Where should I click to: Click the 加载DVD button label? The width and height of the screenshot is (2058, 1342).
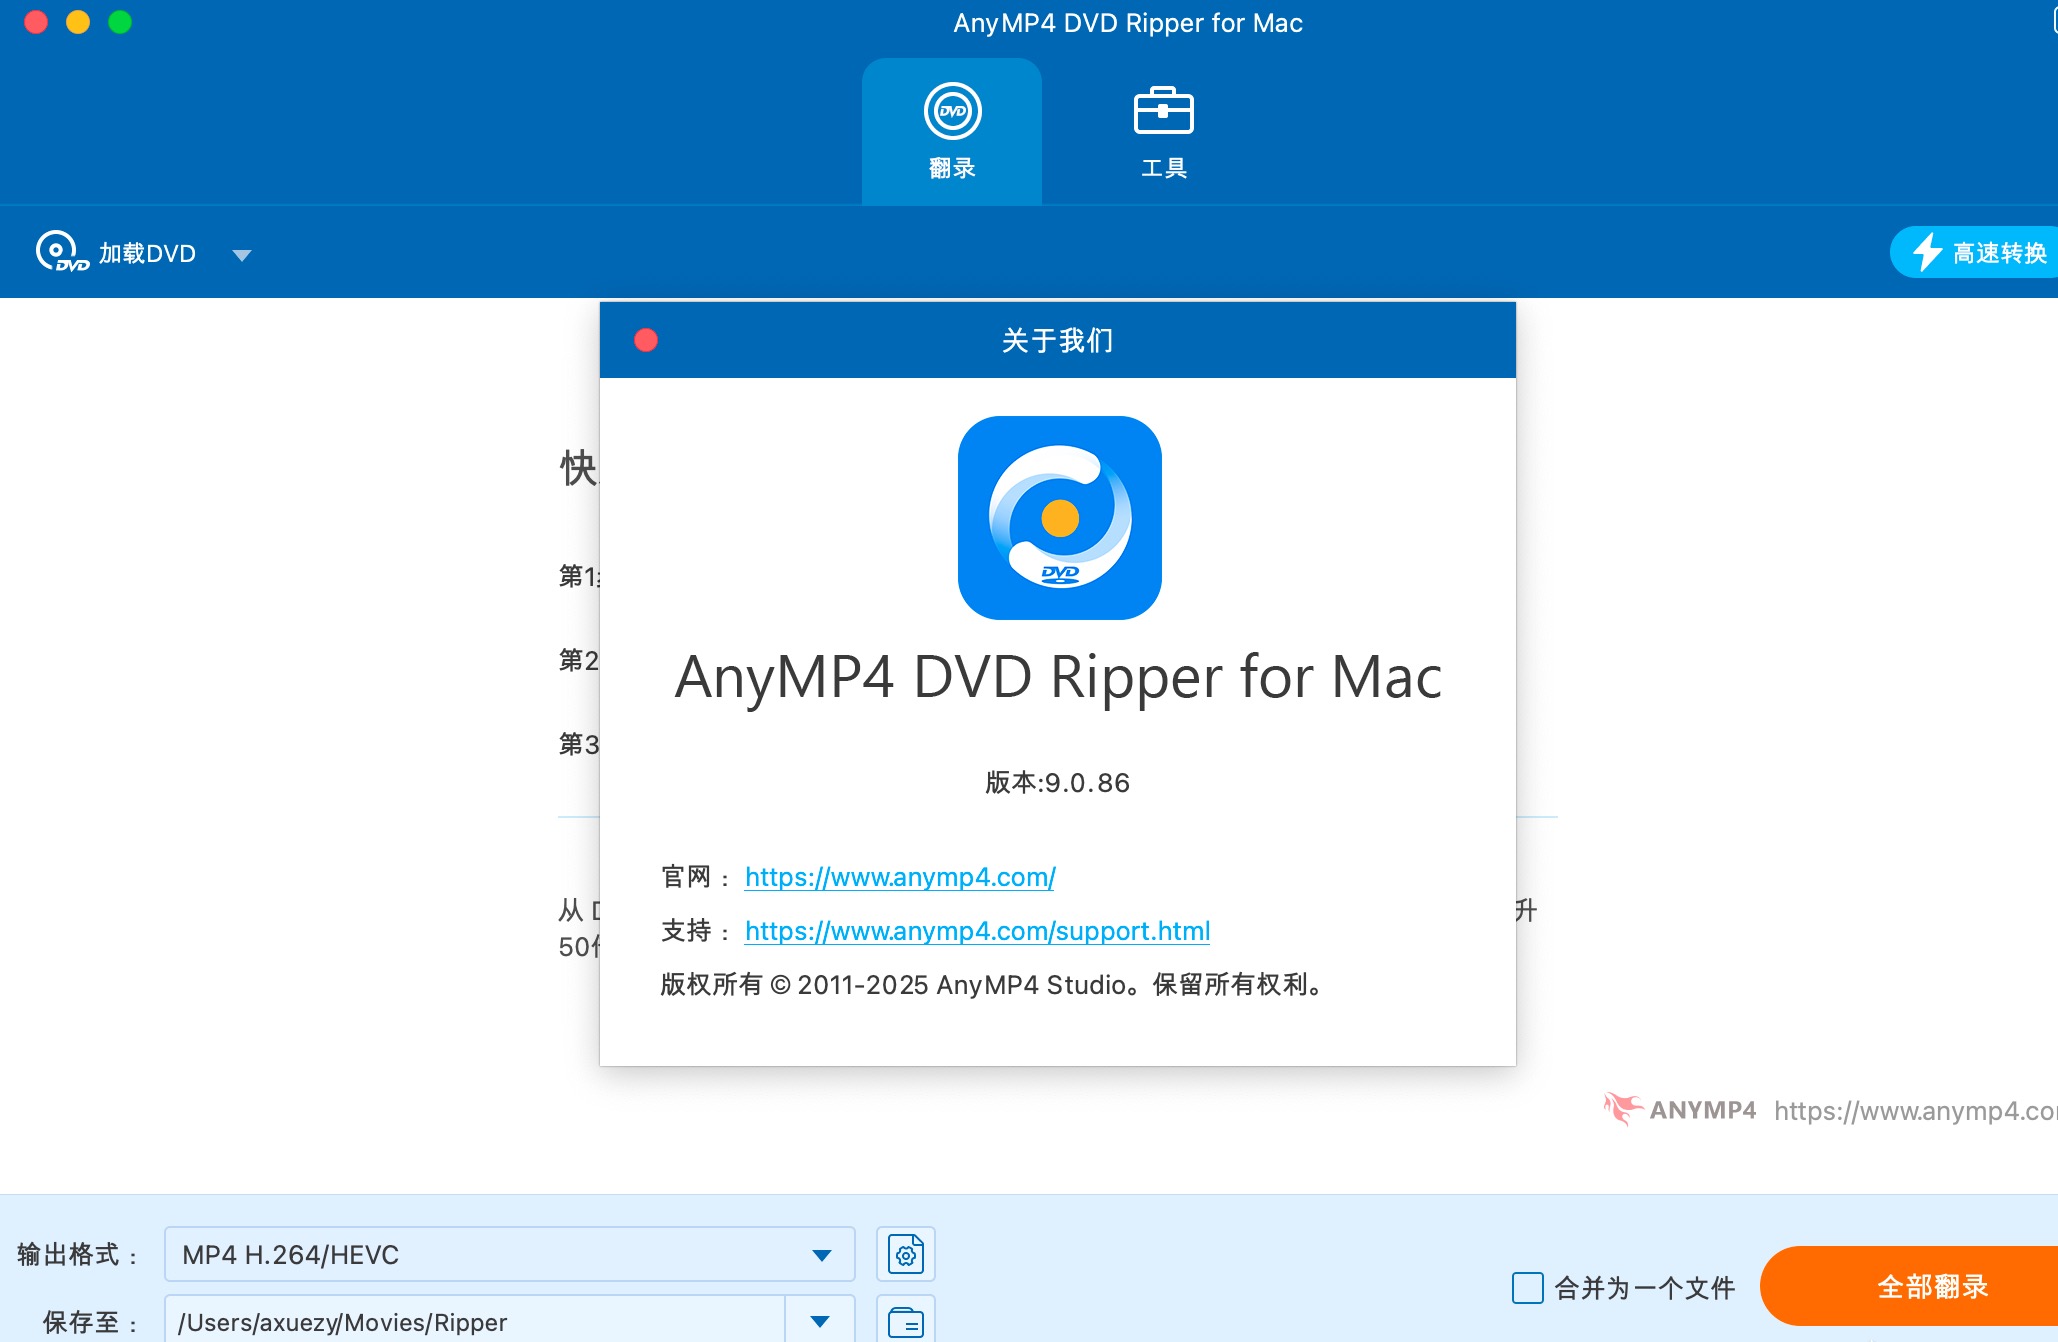point(147,253)
